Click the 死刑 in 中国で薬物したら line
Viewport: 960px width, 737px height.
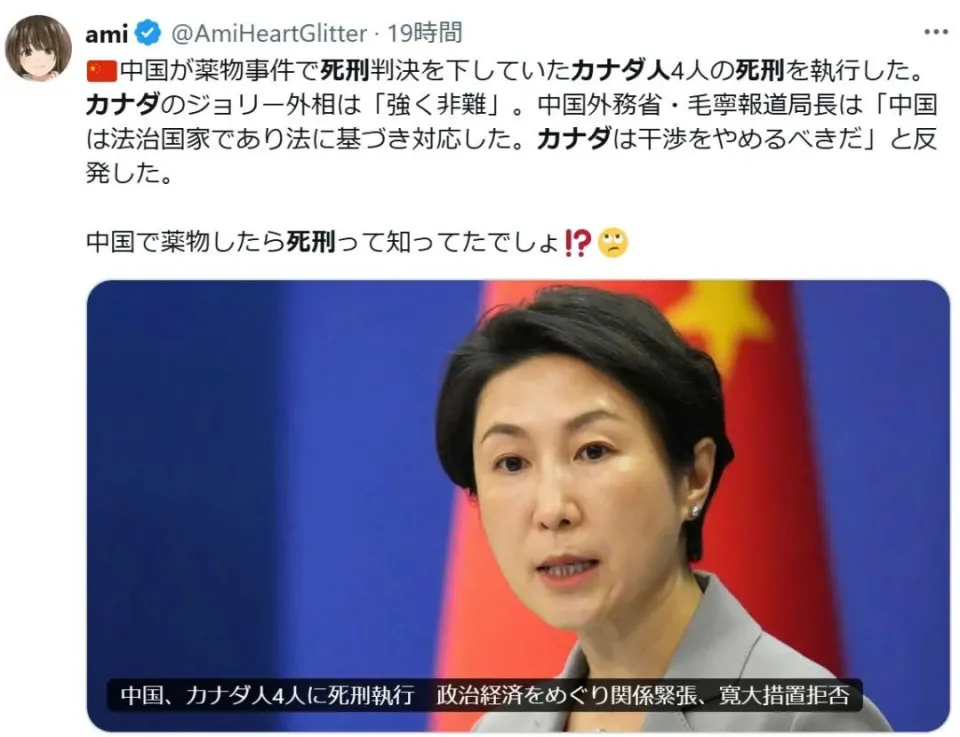point(311,242)
